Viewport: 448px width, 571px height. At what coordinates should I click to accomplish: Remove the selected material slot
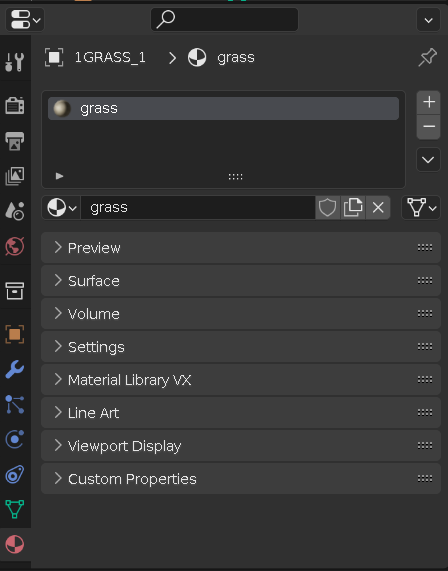(429, 127)
